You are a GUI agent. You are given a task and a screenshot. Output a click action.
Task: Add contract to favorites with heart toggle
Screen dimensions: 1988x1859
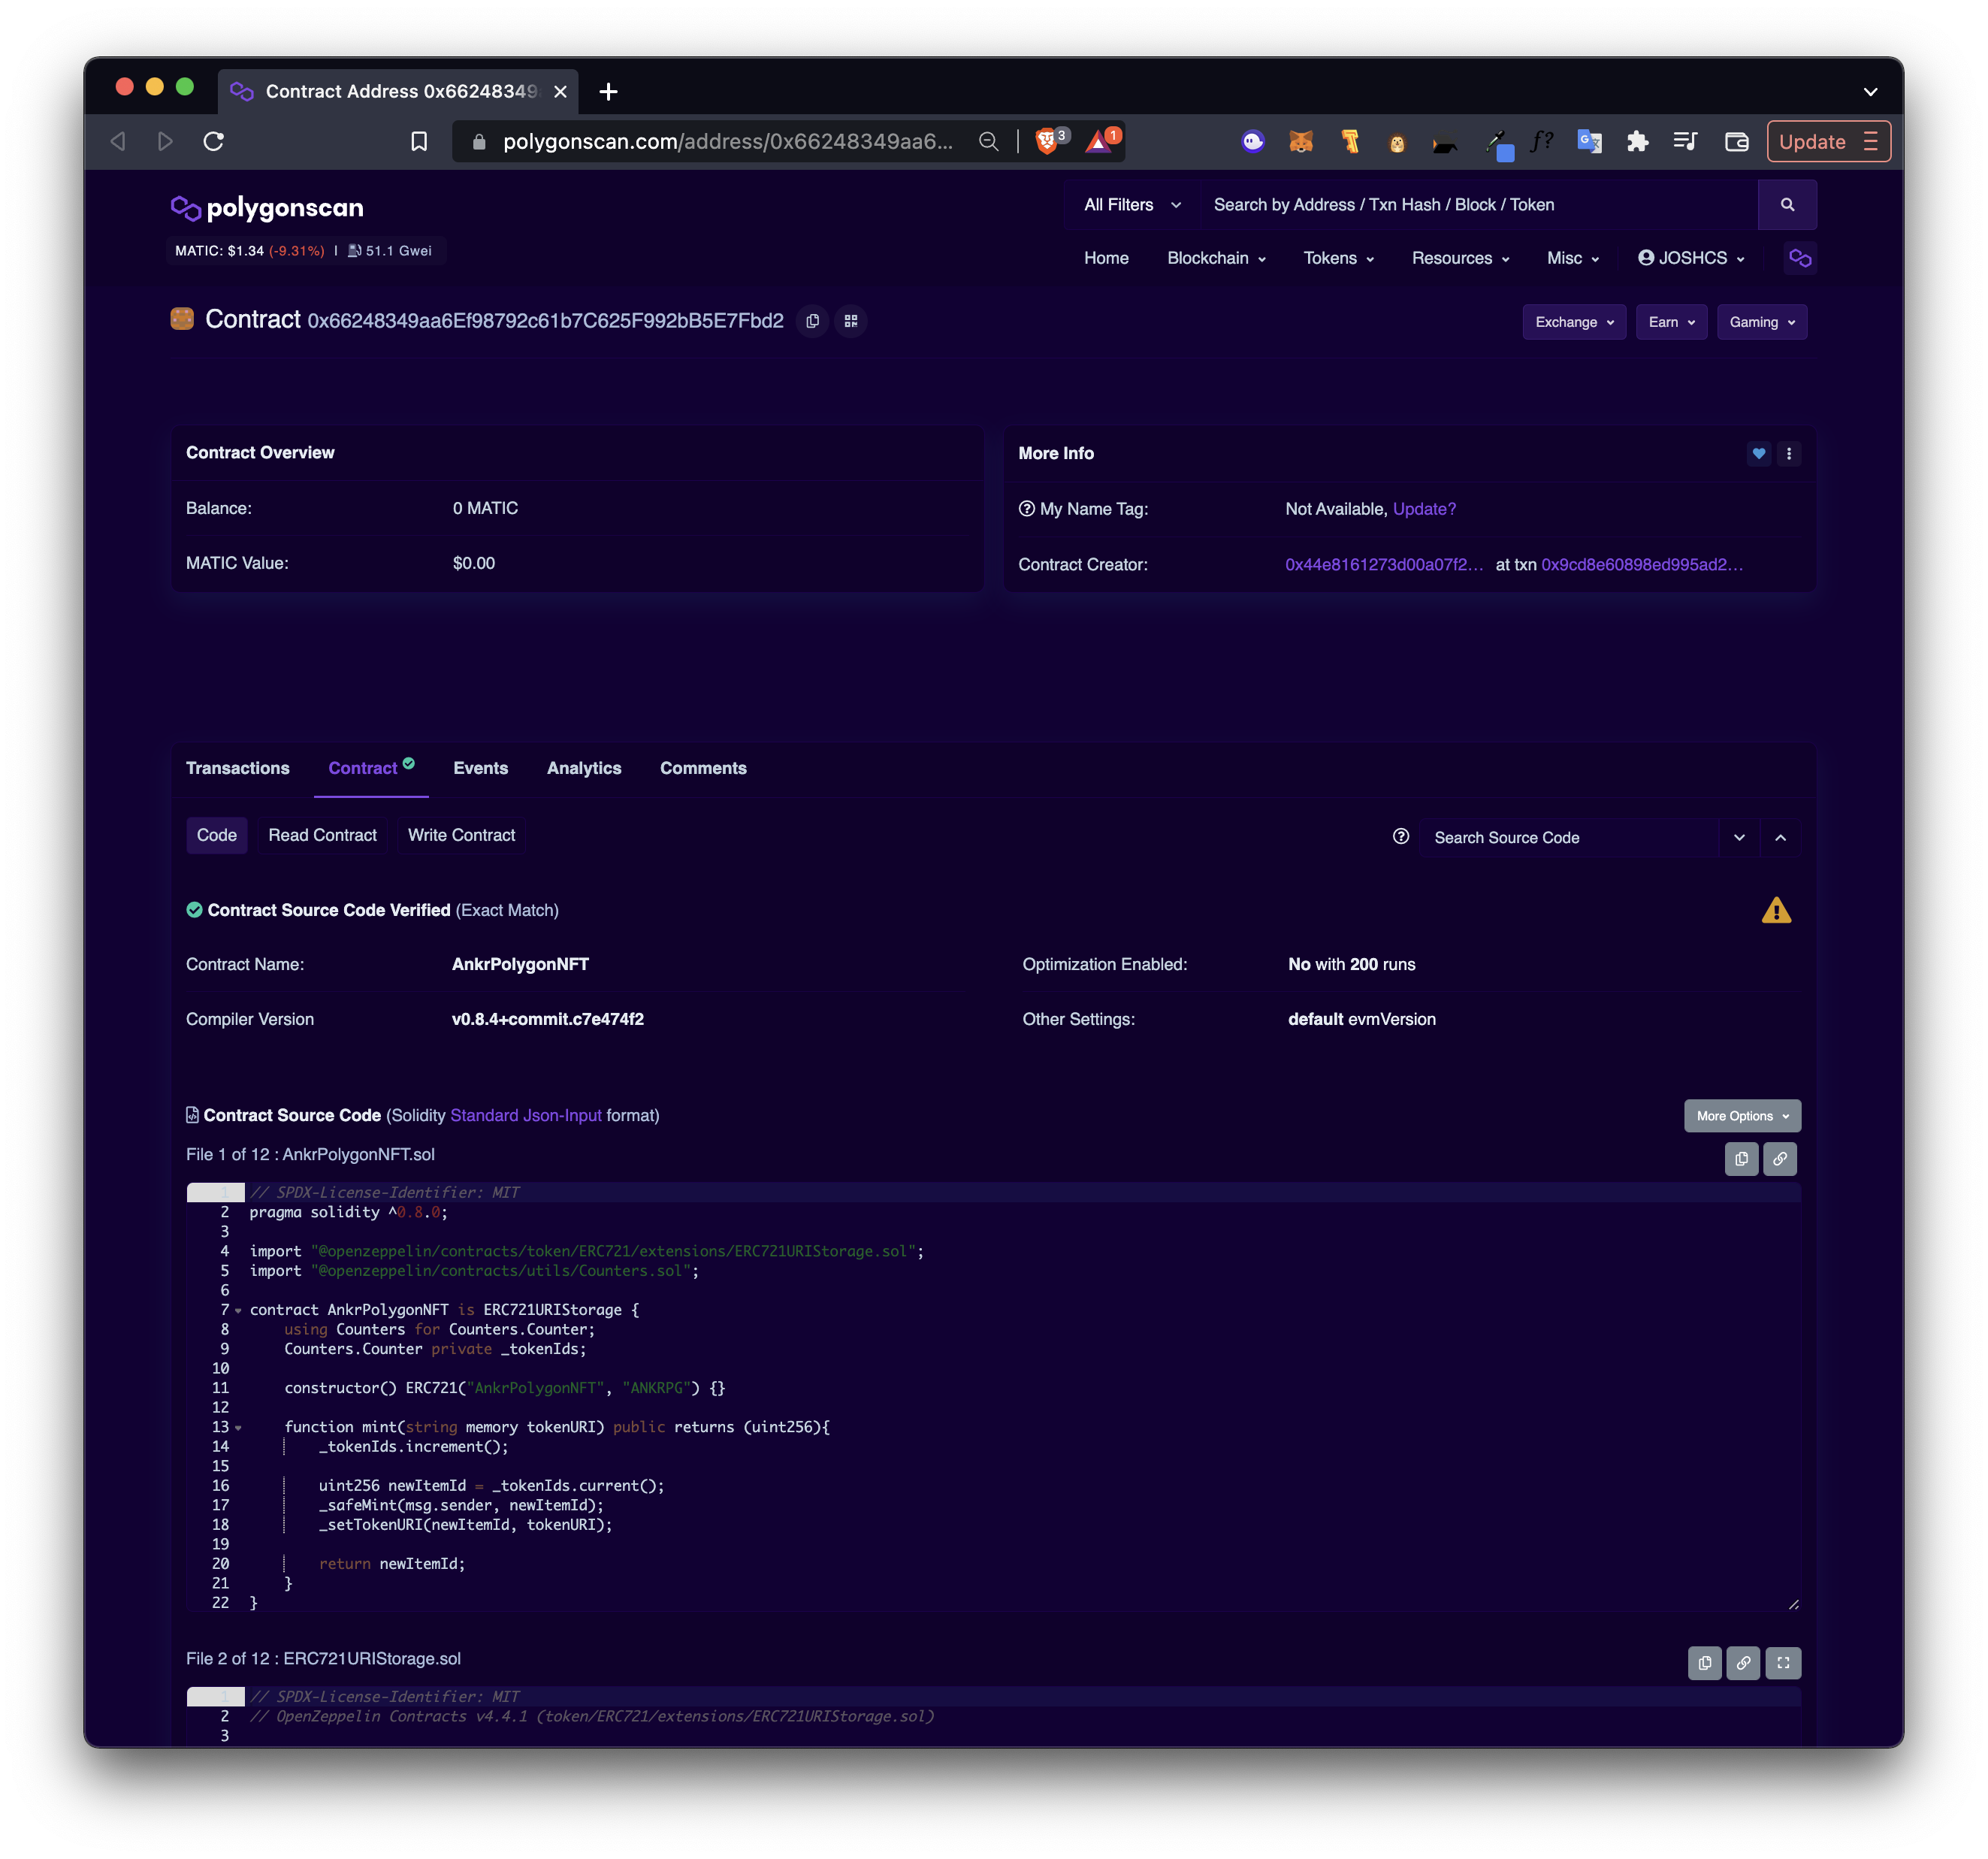coord(1759,454)
